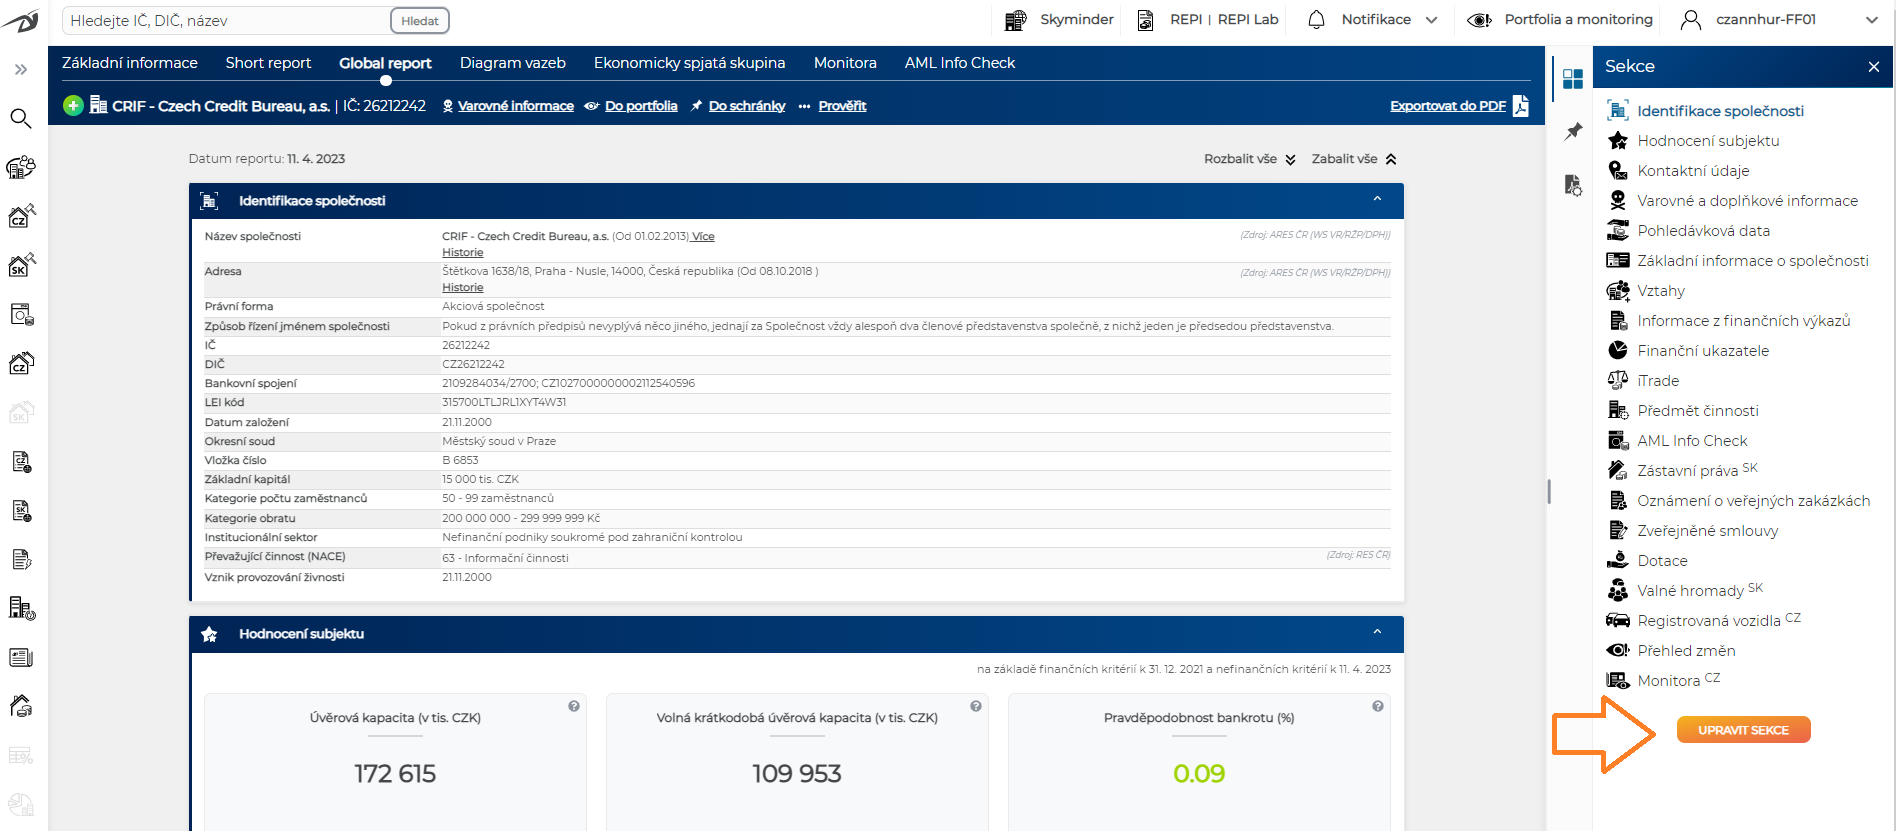
Task: Switch to Short report tab
Action: tap(268, 63)
